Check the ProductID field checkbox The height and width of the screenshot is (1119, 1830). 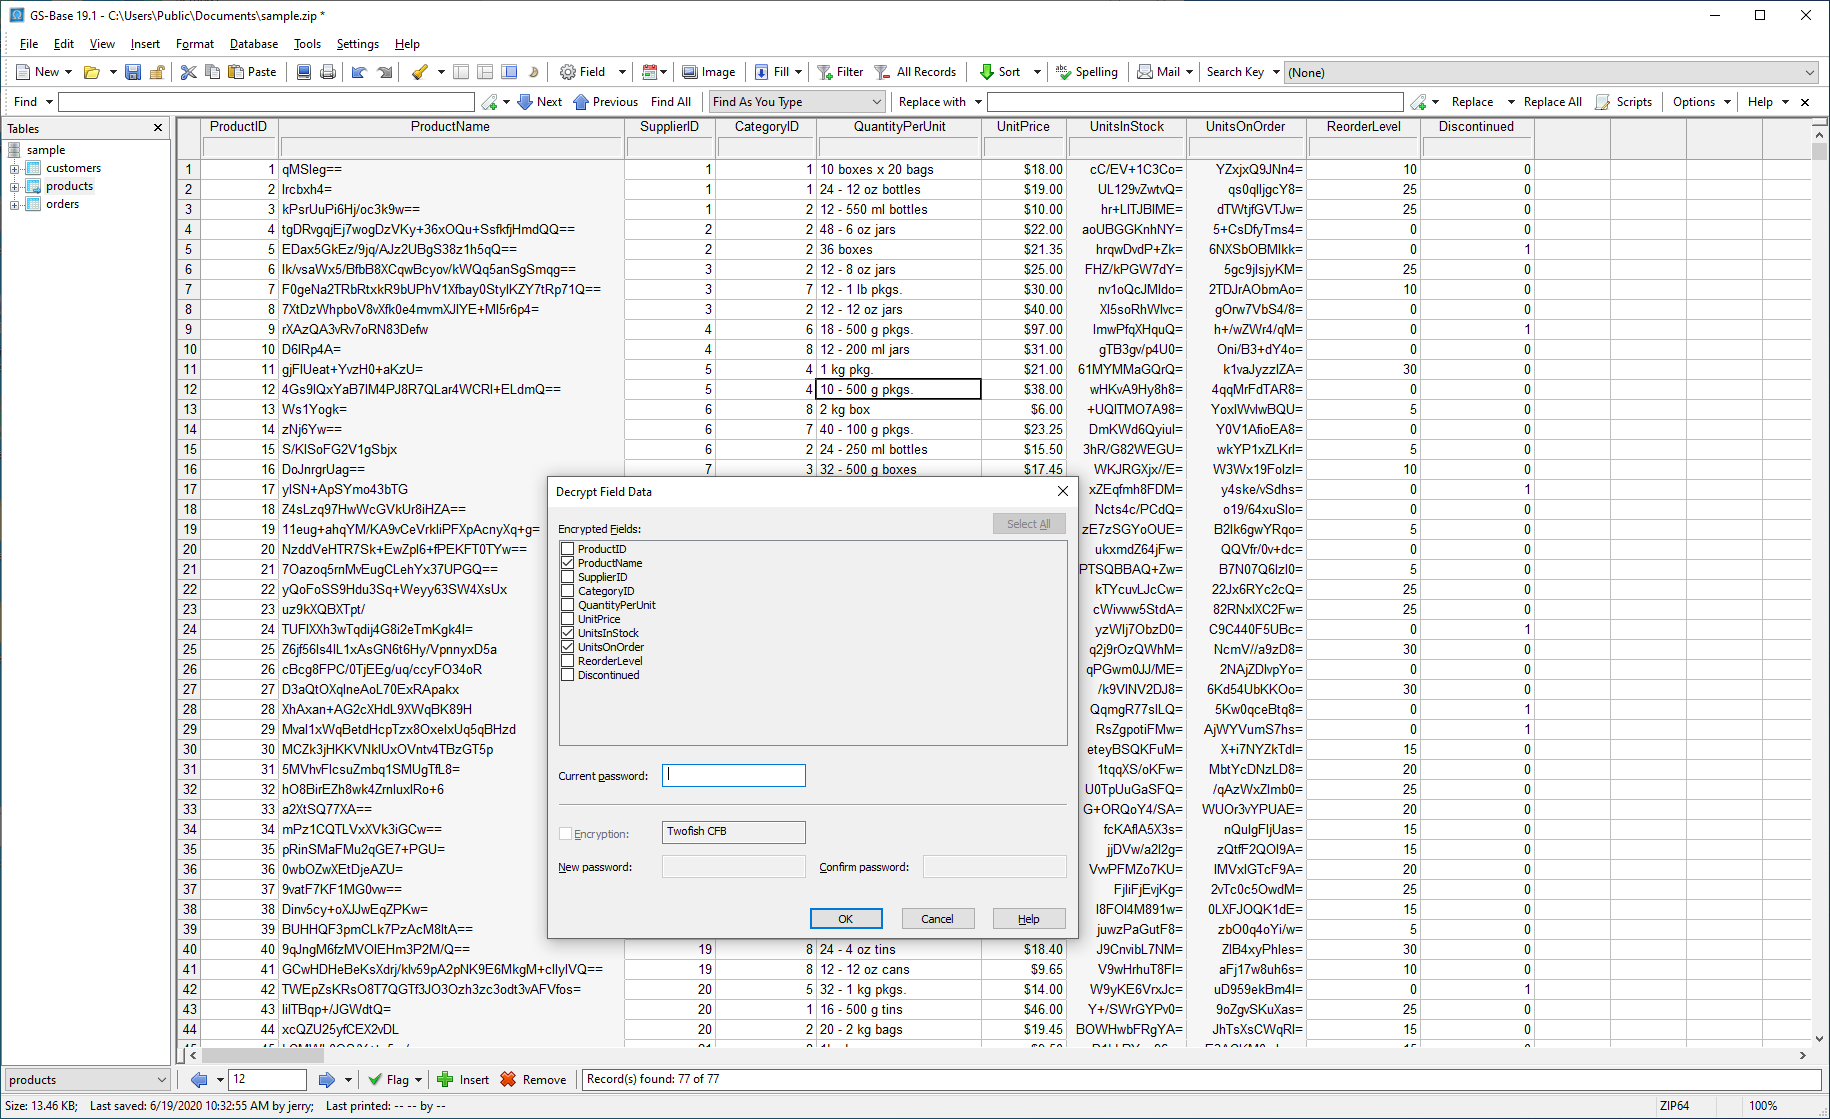tap(568, 549)
